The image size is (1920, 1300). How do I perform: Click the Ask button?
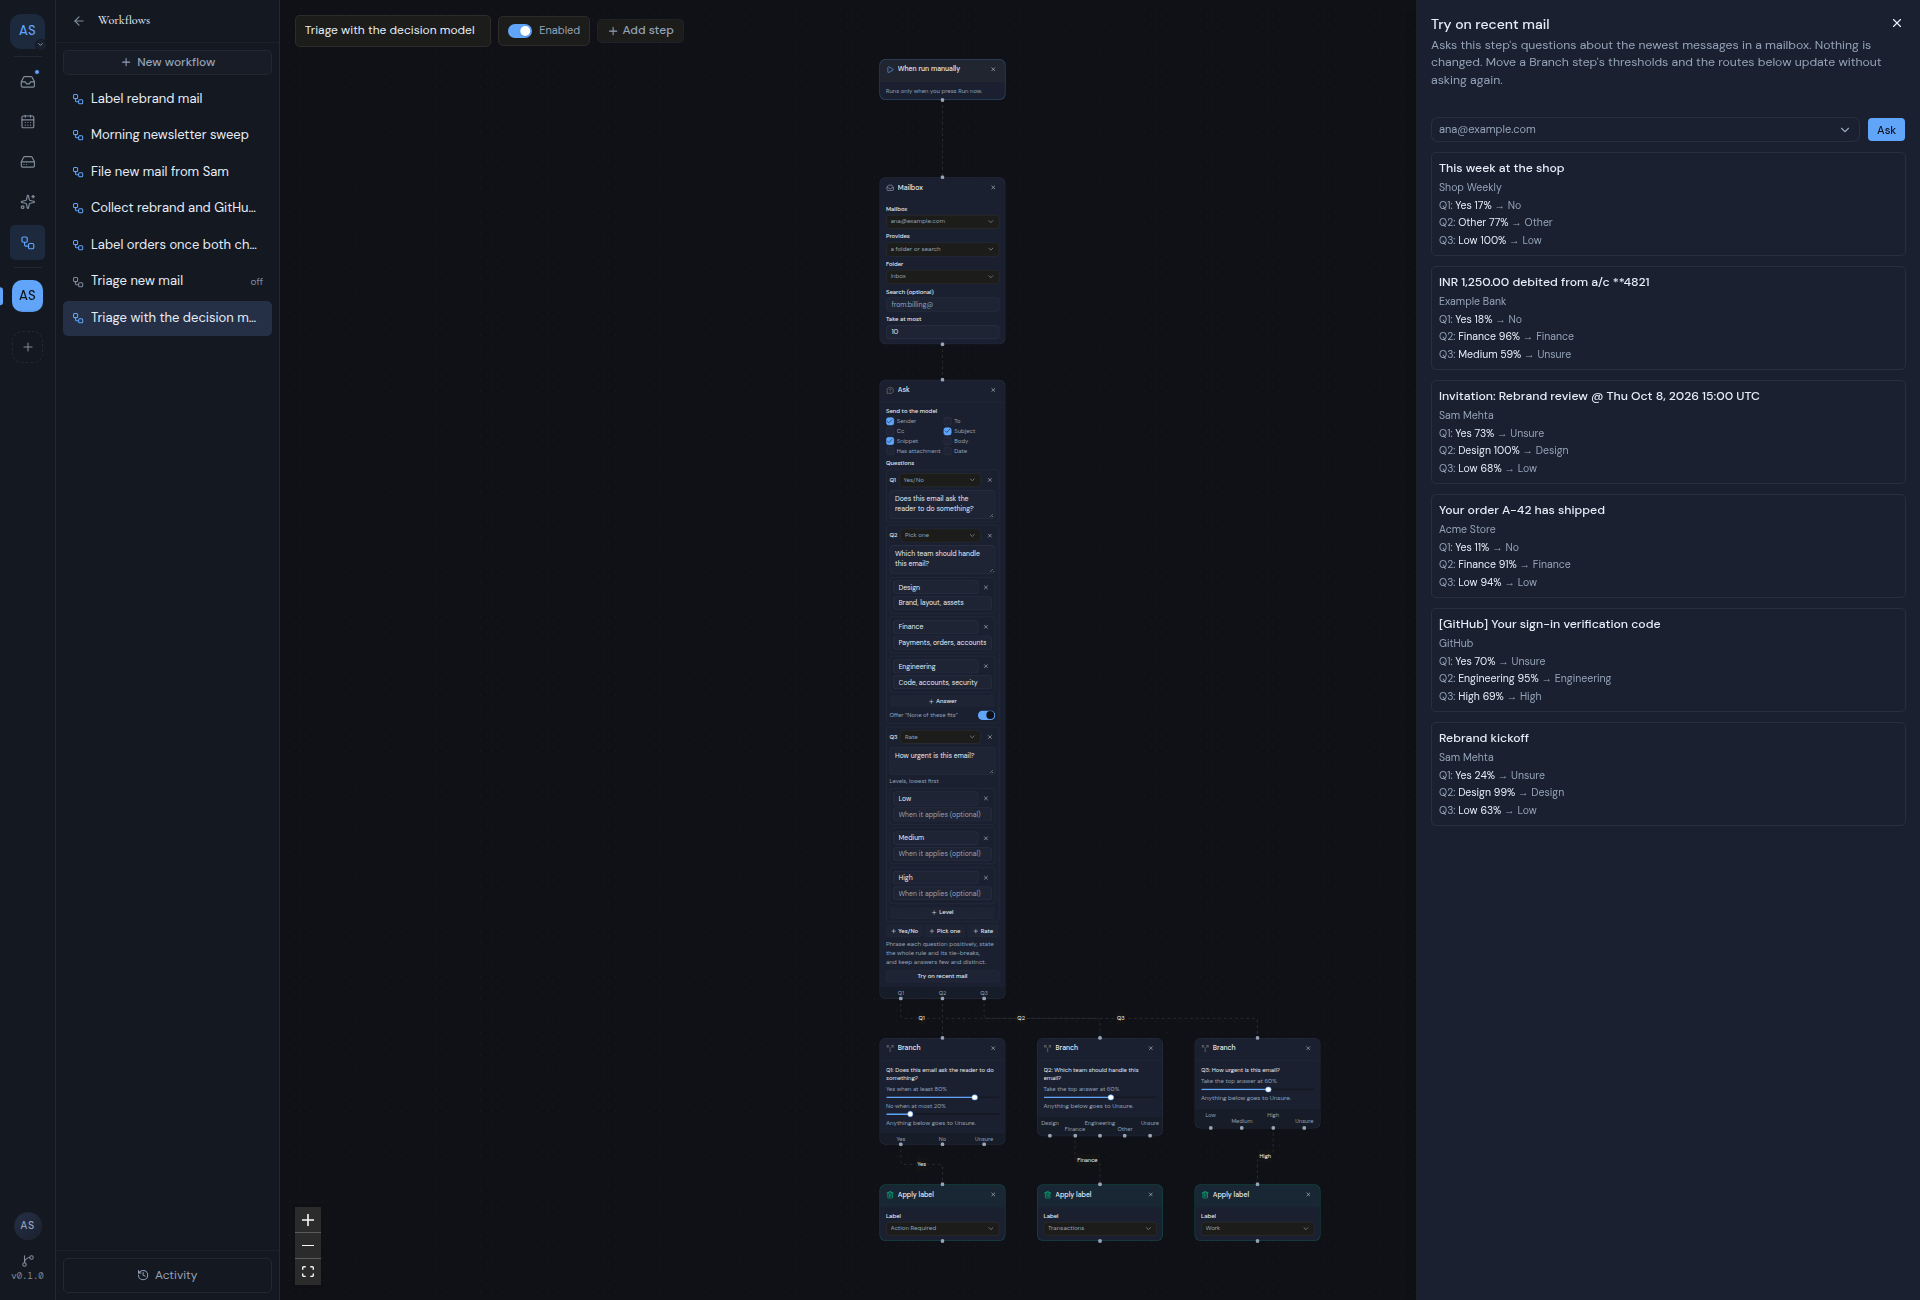1886,130
